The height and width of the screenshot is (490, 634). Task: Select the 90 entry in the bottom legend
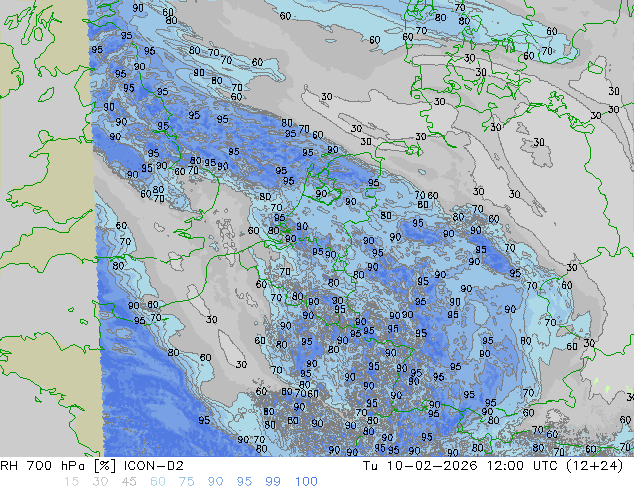215,482
